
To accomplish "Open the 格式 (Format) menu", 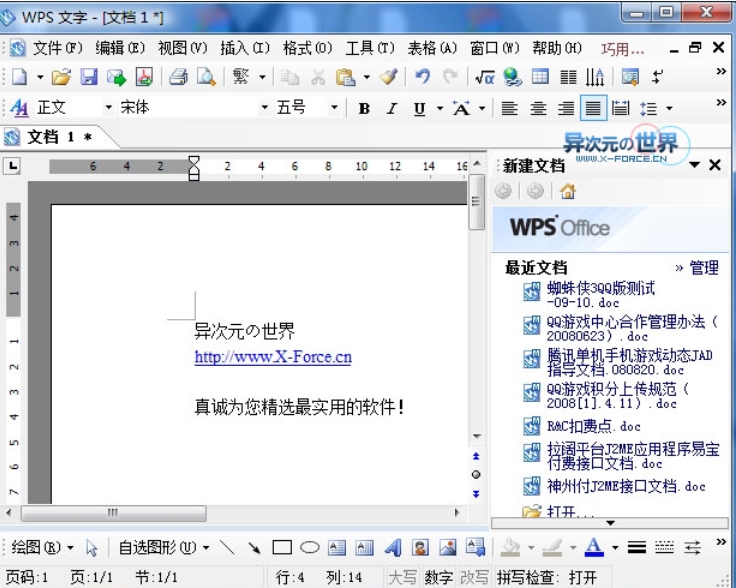I will coord(306,48).
